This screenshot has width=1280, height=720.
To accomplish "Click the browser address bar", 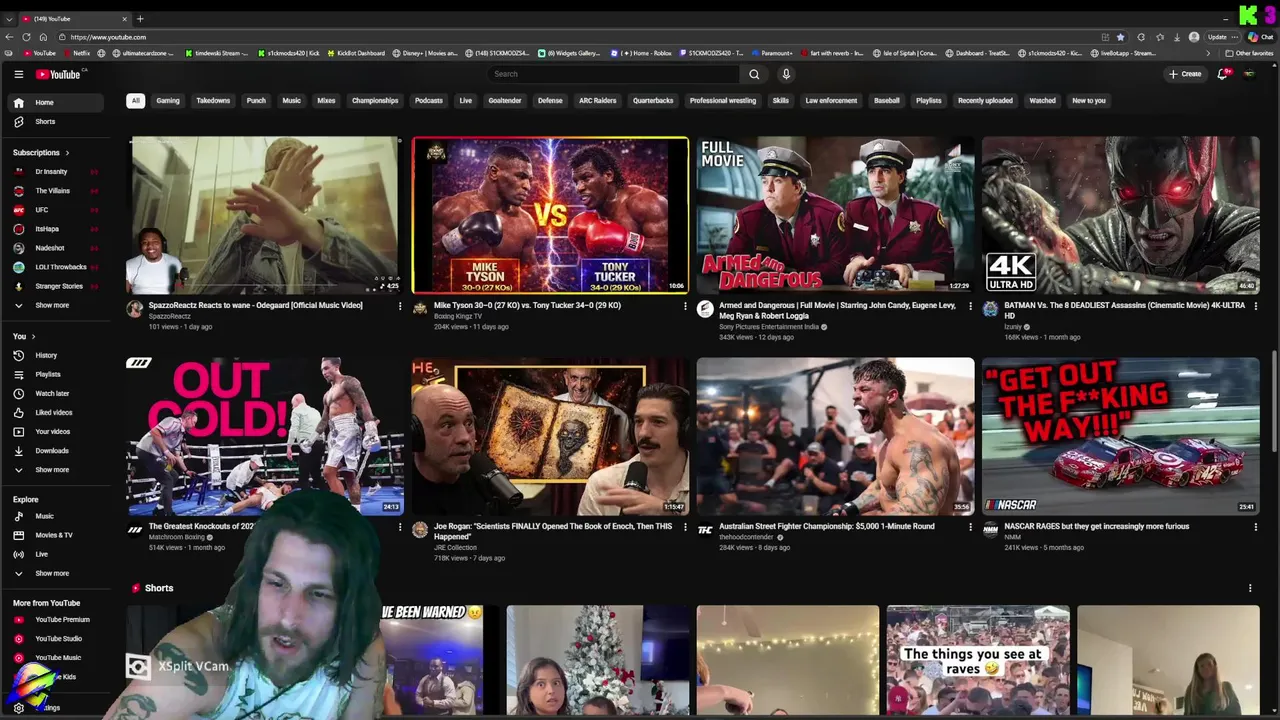I will (x=580, y=37).
